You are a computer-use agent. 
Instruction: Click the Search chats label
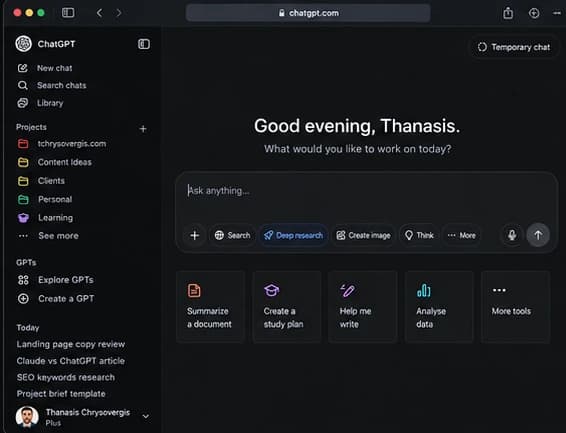61,86
